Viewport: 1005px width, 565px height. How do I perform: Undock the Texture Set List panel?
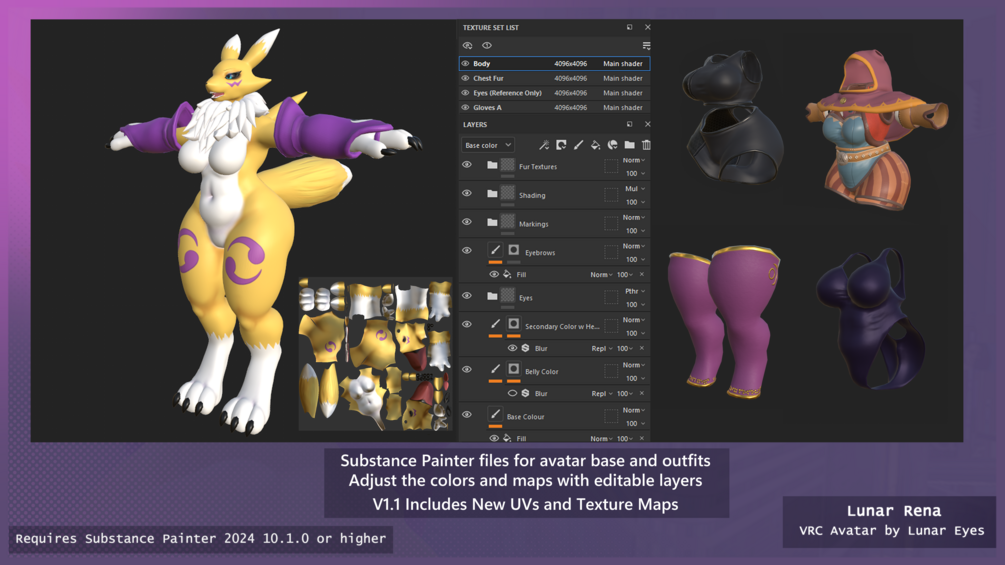pos(629,28)
